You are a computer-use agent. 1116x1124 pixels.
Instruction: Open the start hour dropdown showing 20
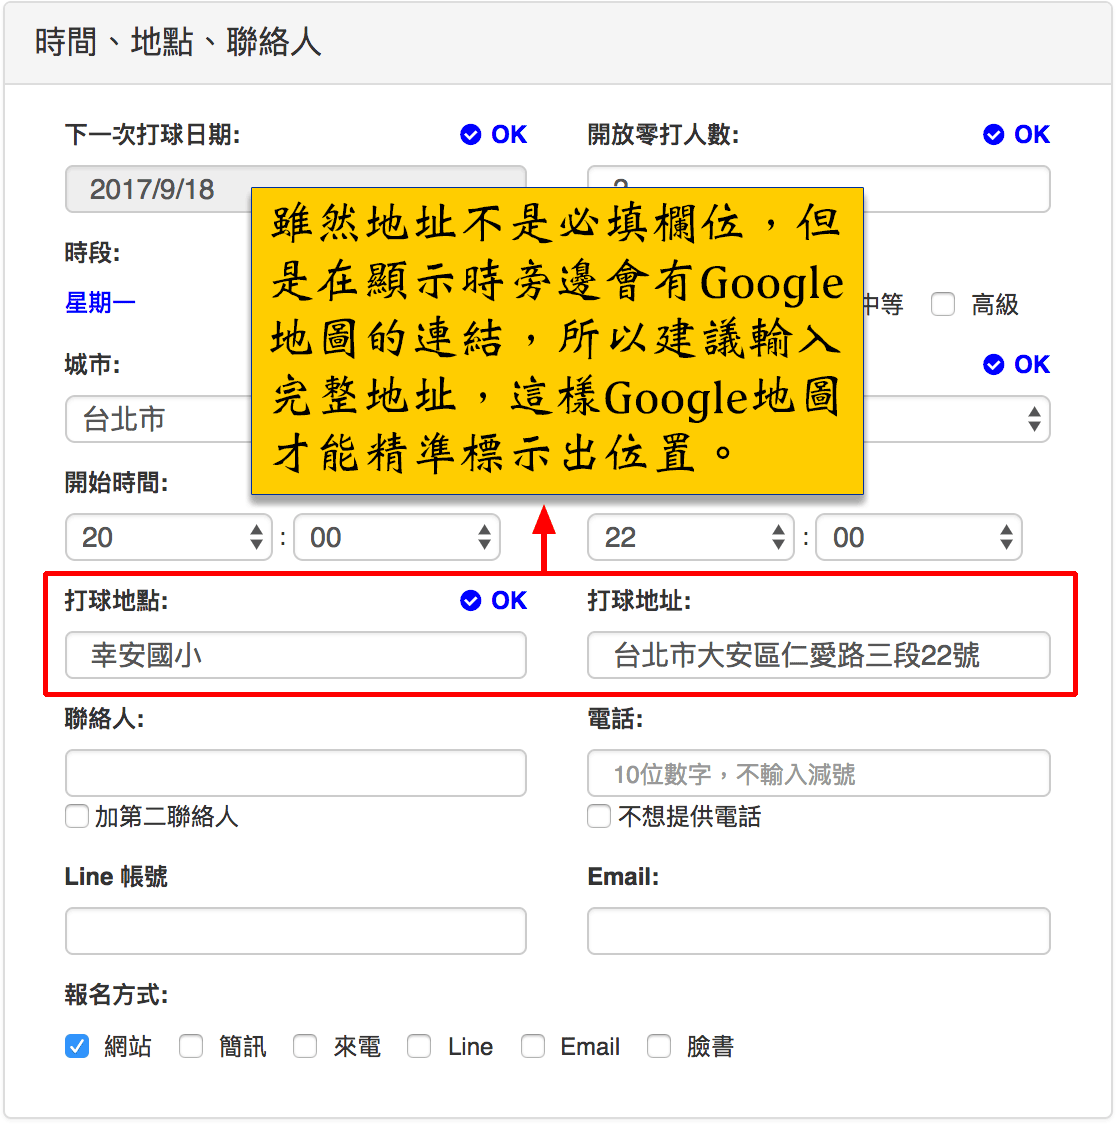(169, 538)
